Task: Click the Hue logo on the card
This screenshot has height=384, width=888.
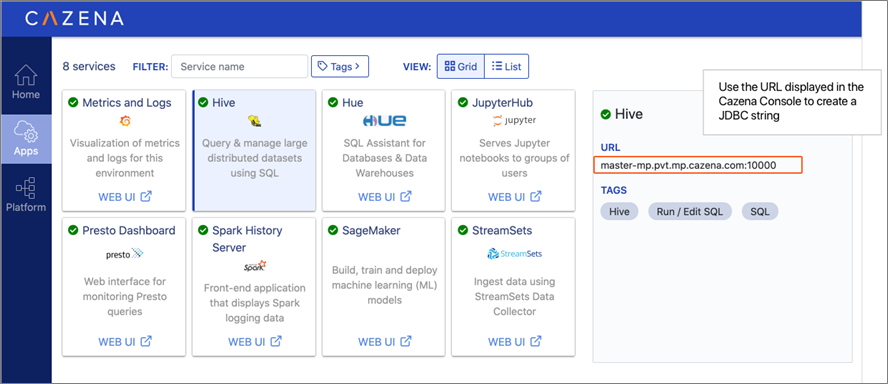Action: coord(384,121)
